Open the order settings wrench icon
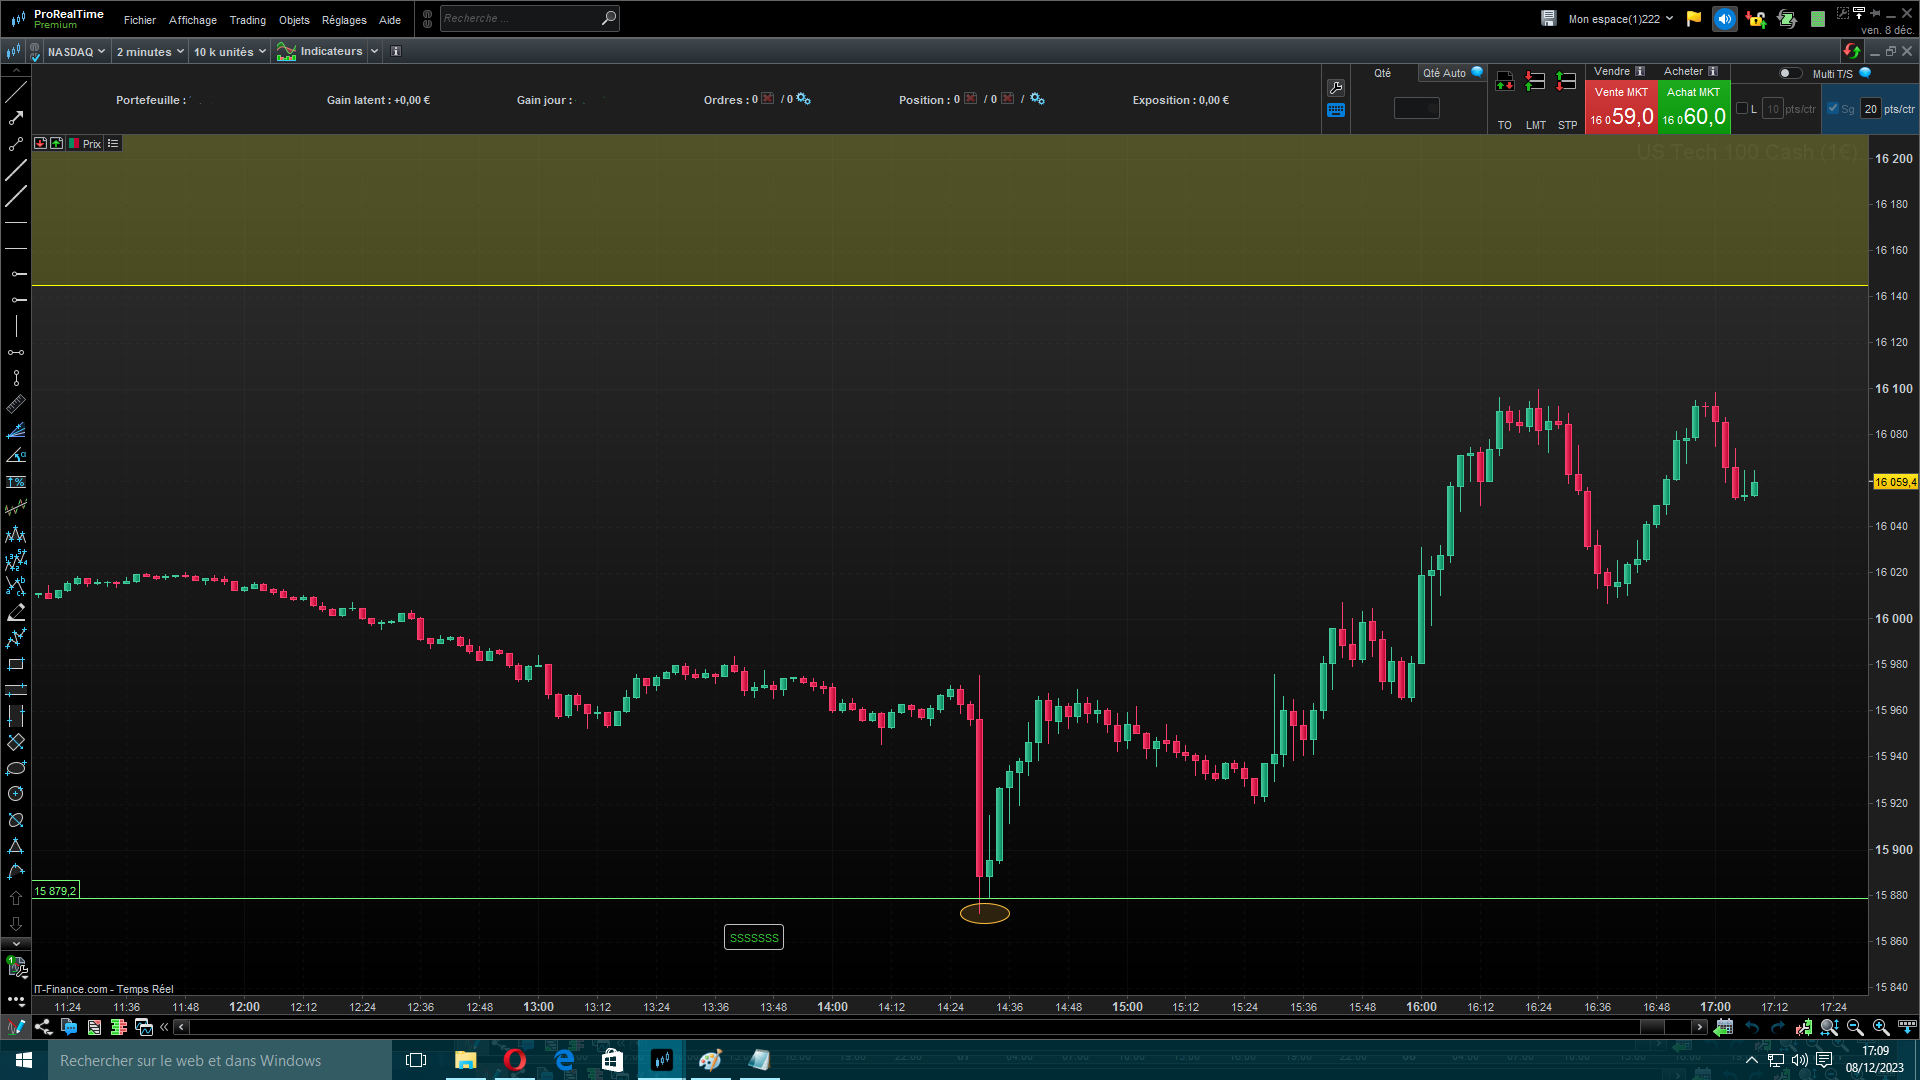Viewport: 1920px width, 1080px height. pyautogui.click(x=1336, y=88)
